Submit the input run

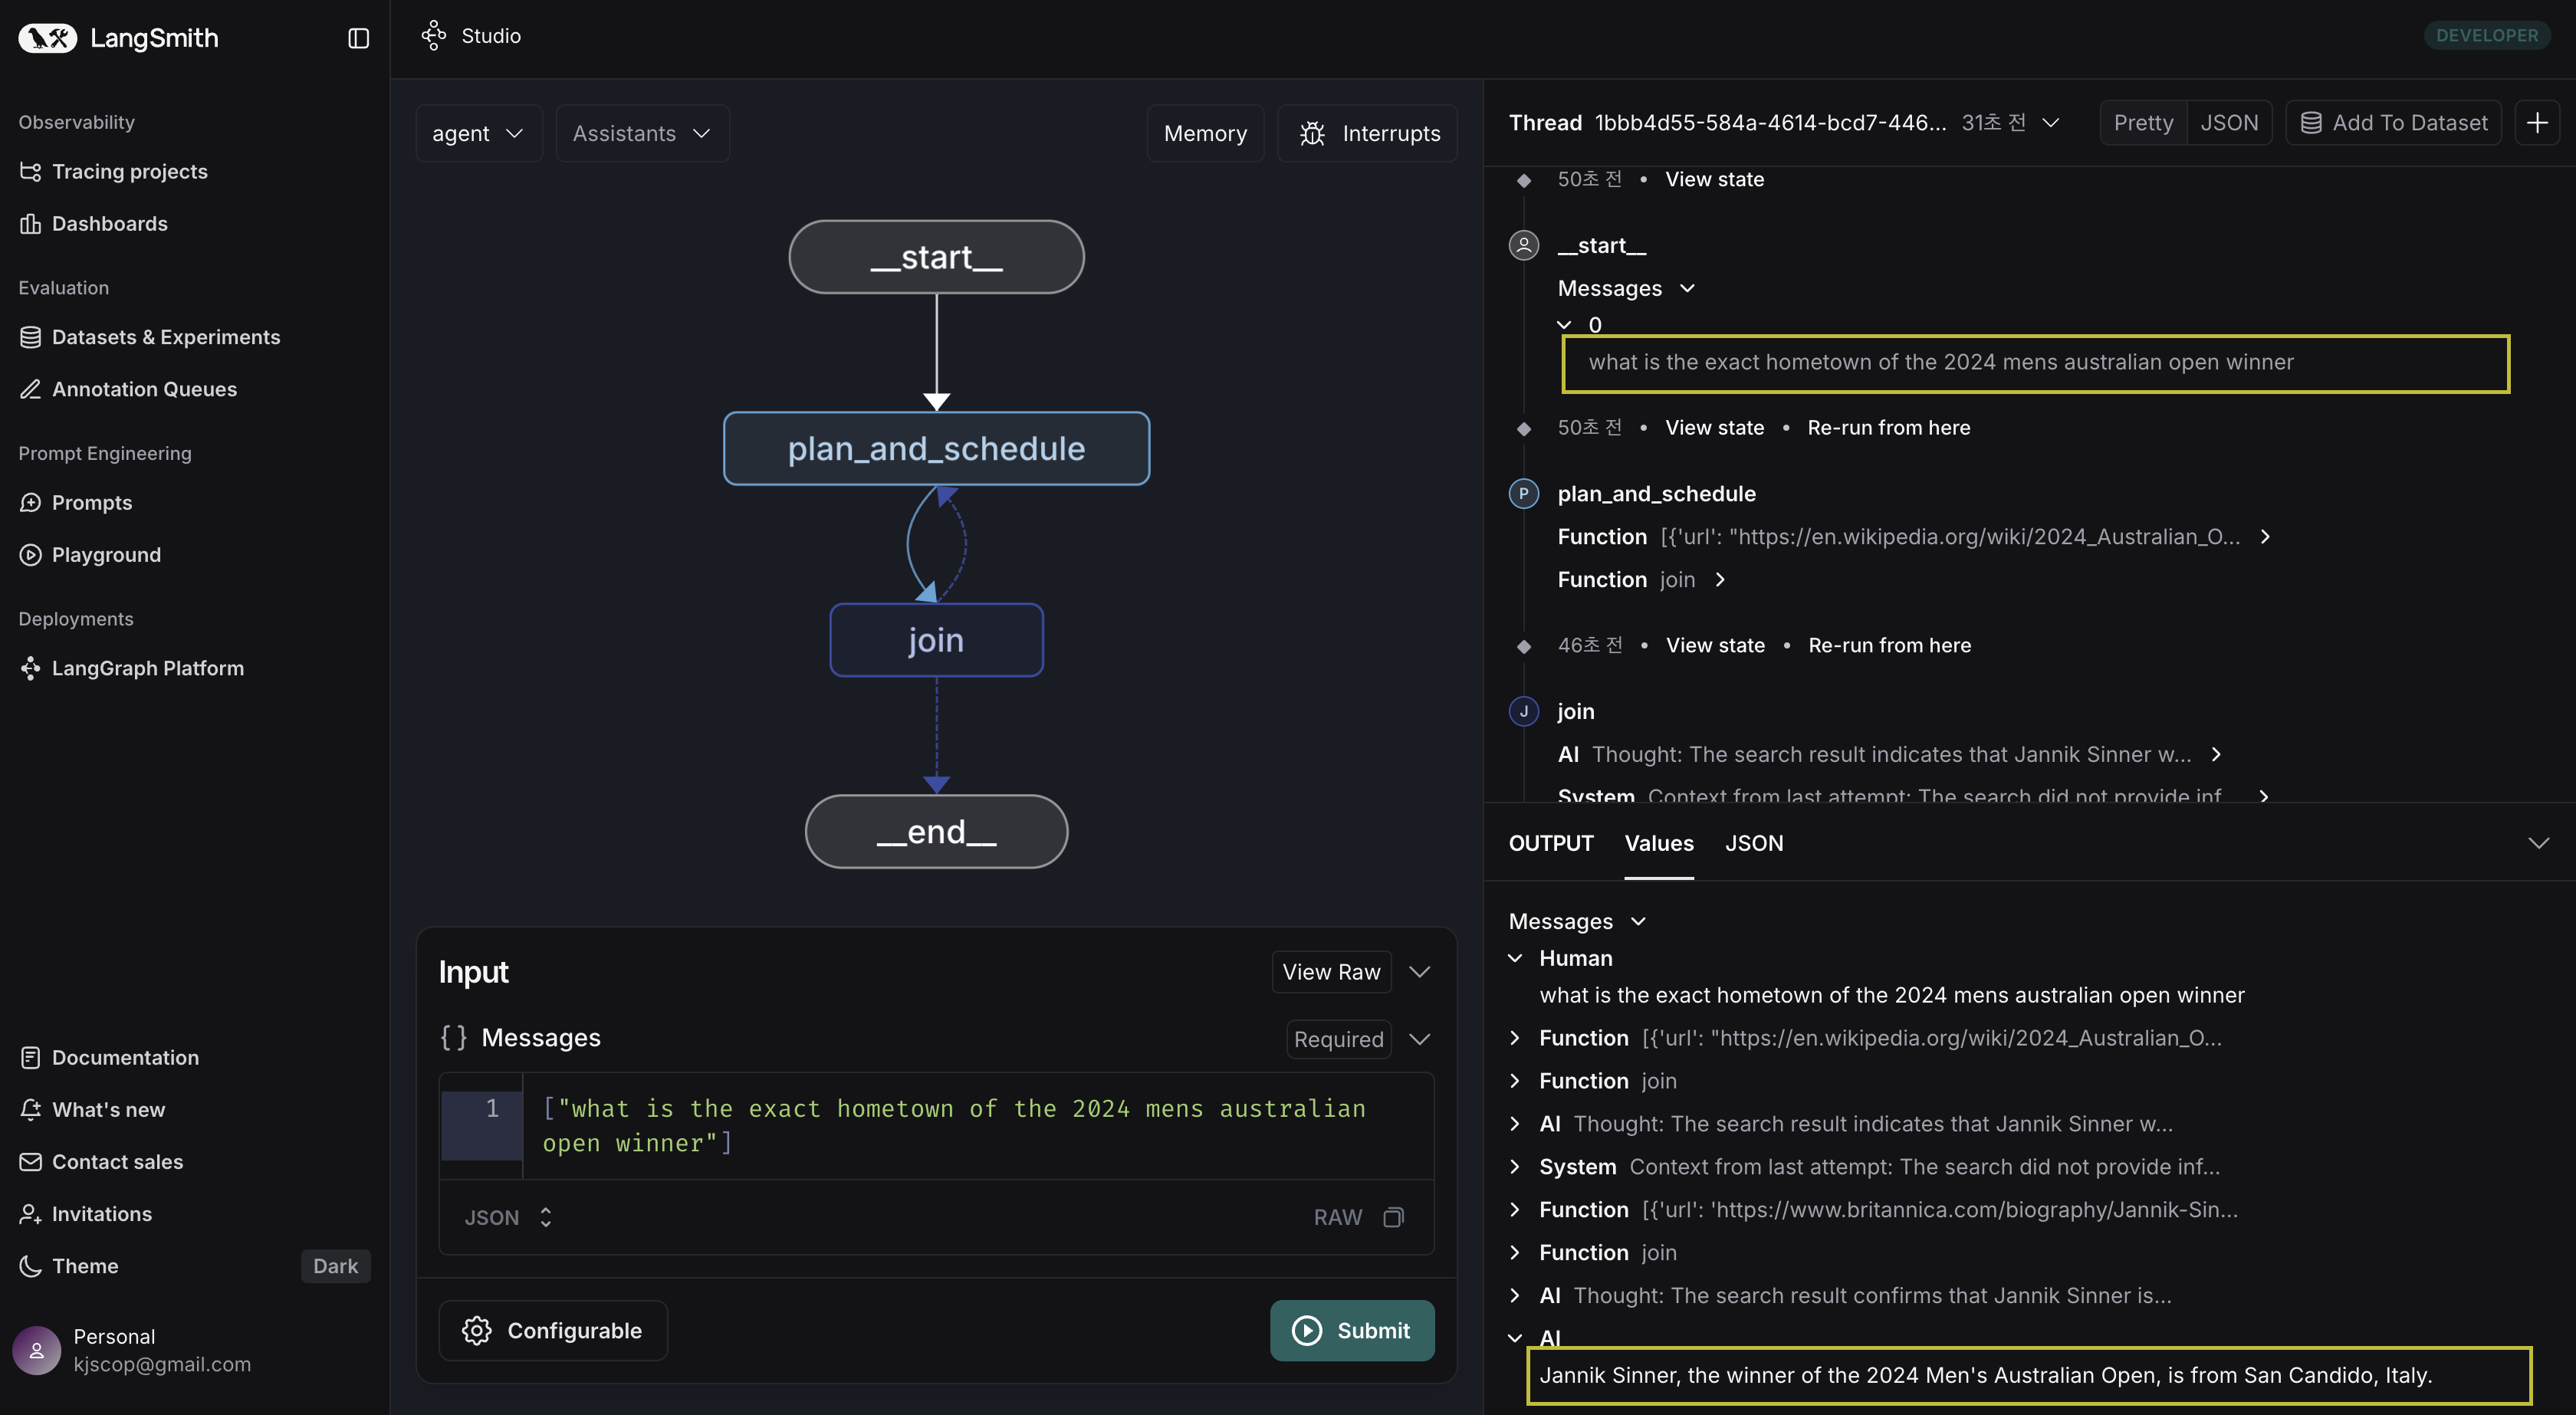pyautogui.click(x=1352, y=1330)
